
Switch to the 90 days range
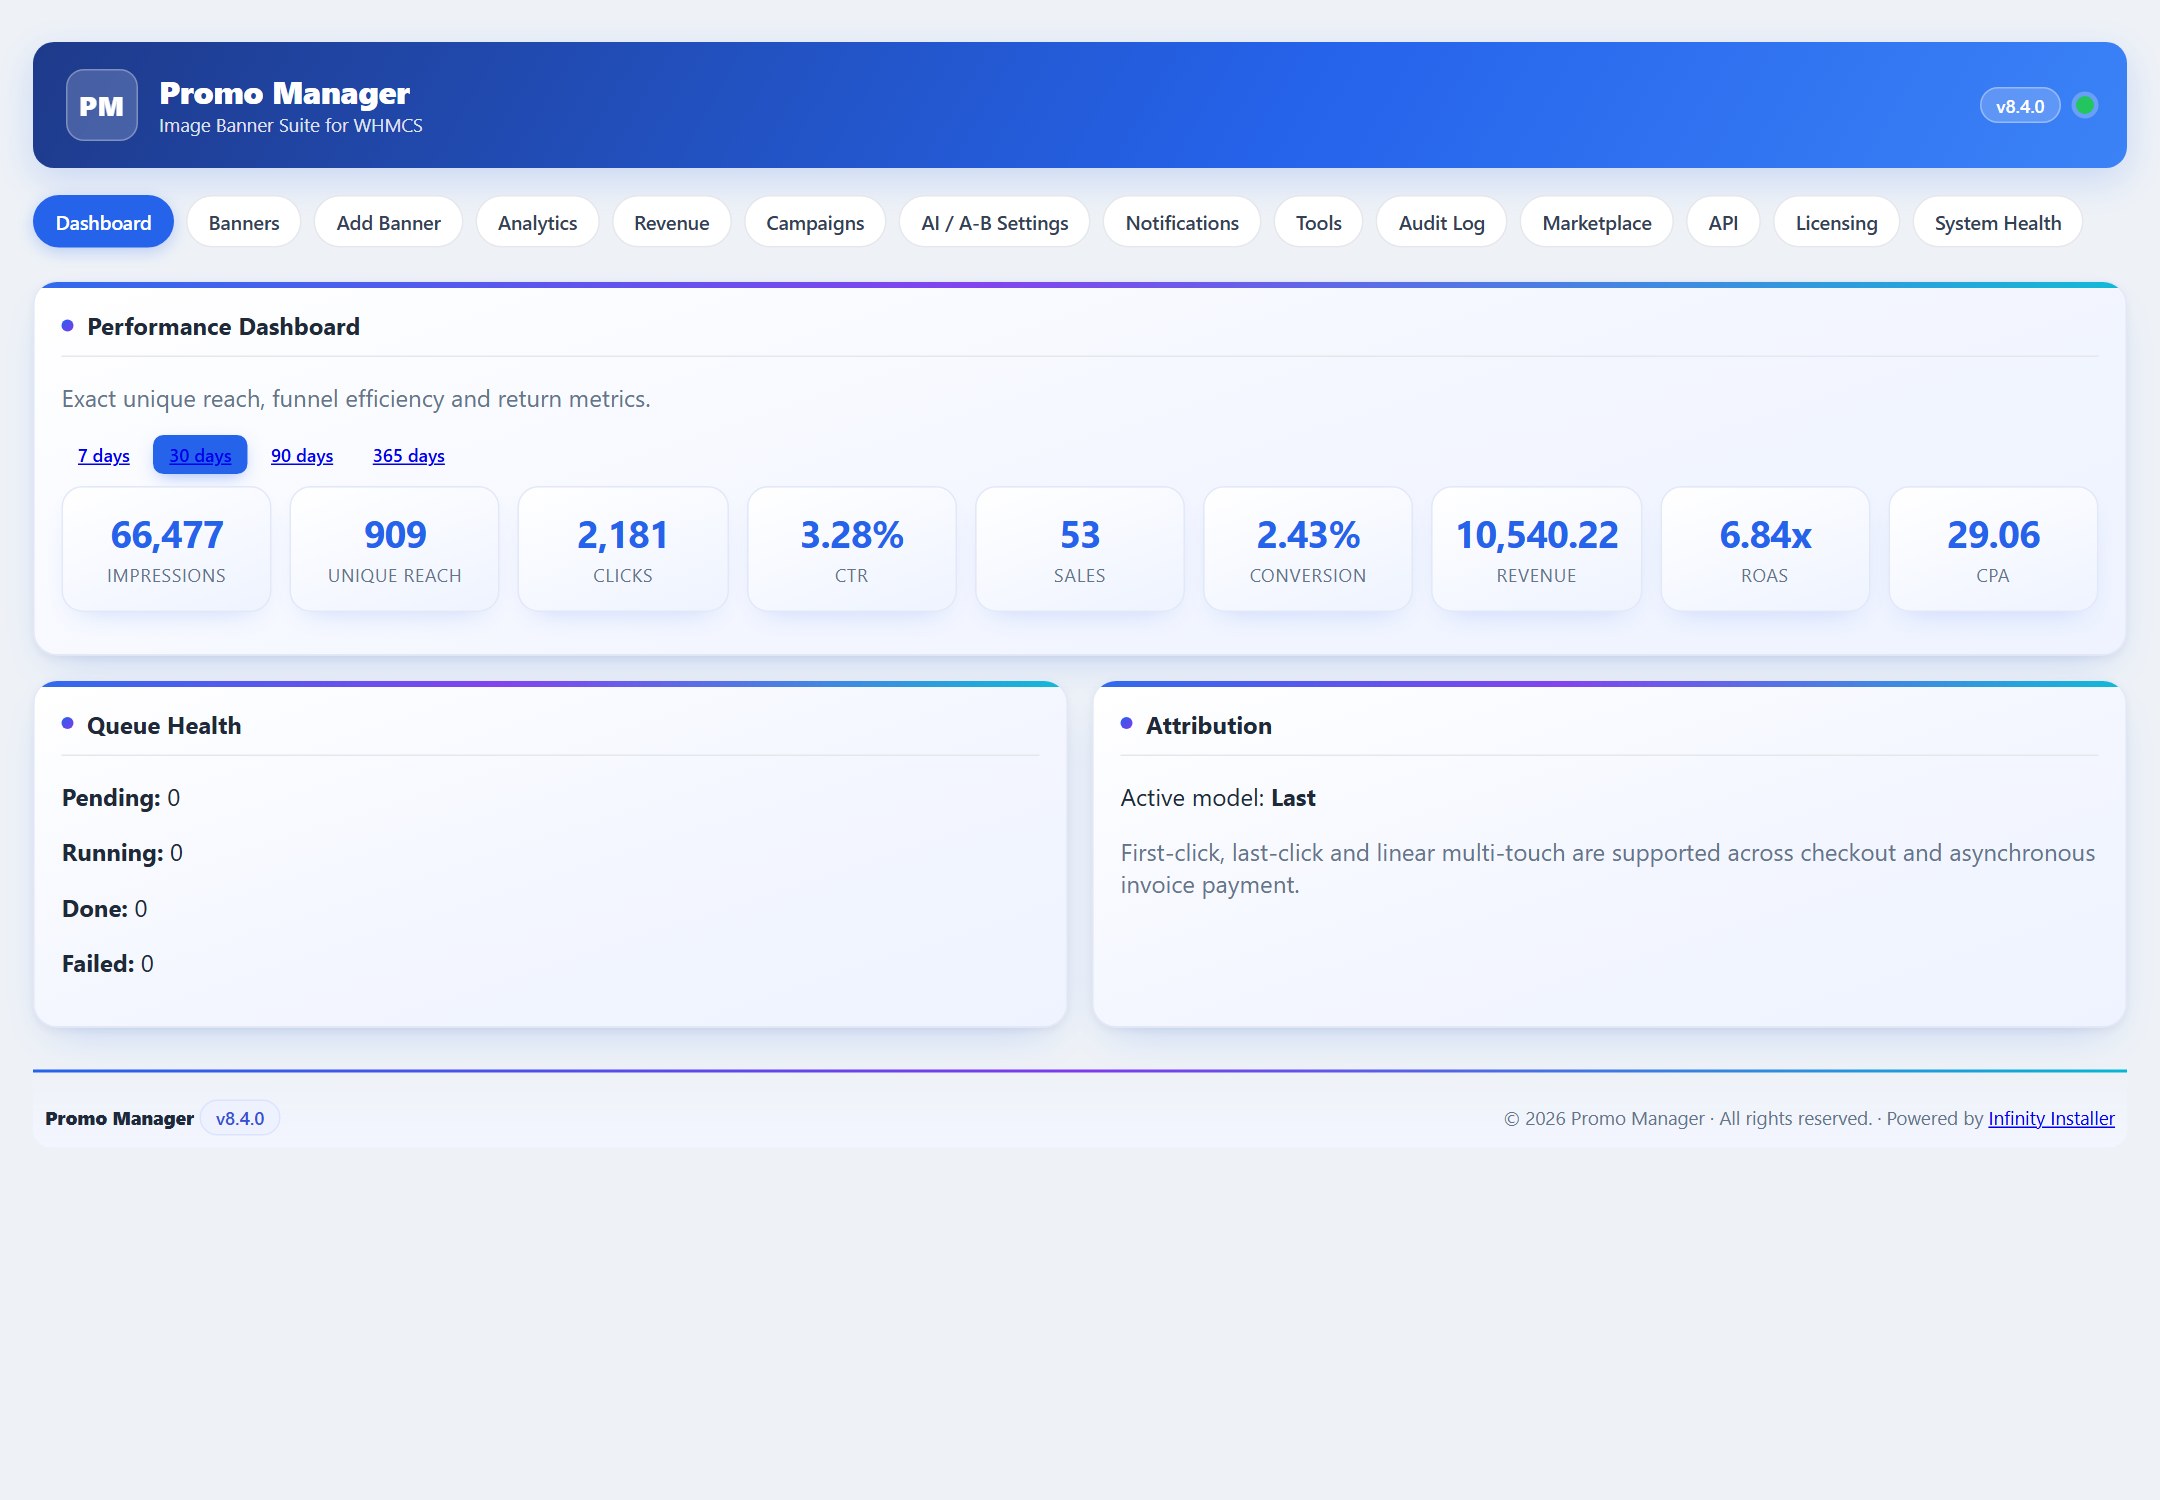302,455
